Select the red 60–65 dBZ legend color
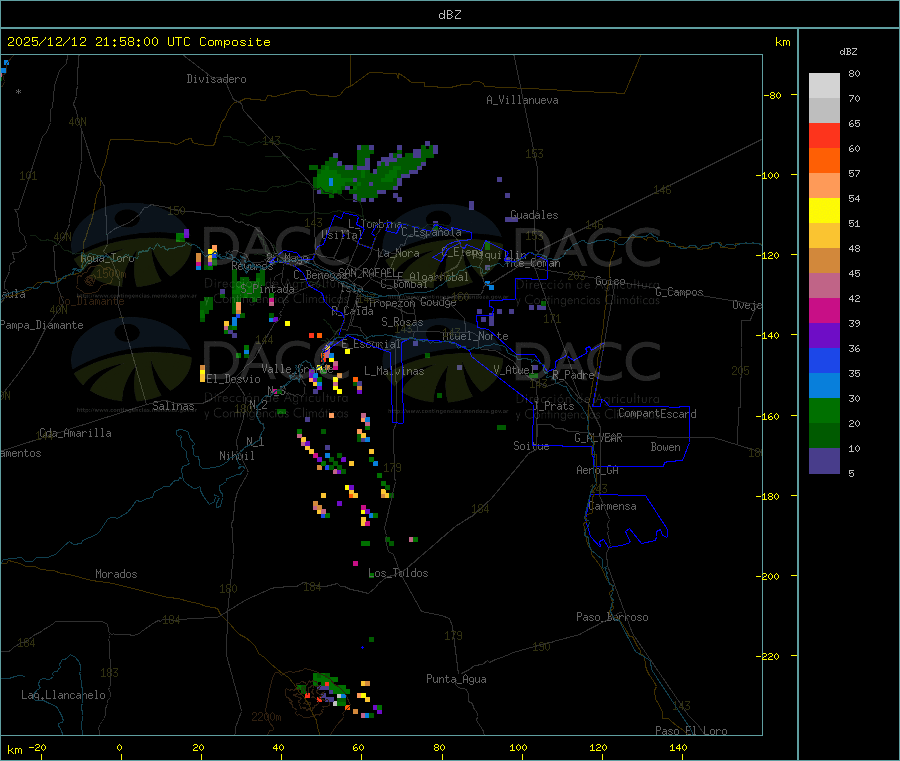Image resolution: width=900 pixels, height=761 pixels. click(x=824, y=135)
